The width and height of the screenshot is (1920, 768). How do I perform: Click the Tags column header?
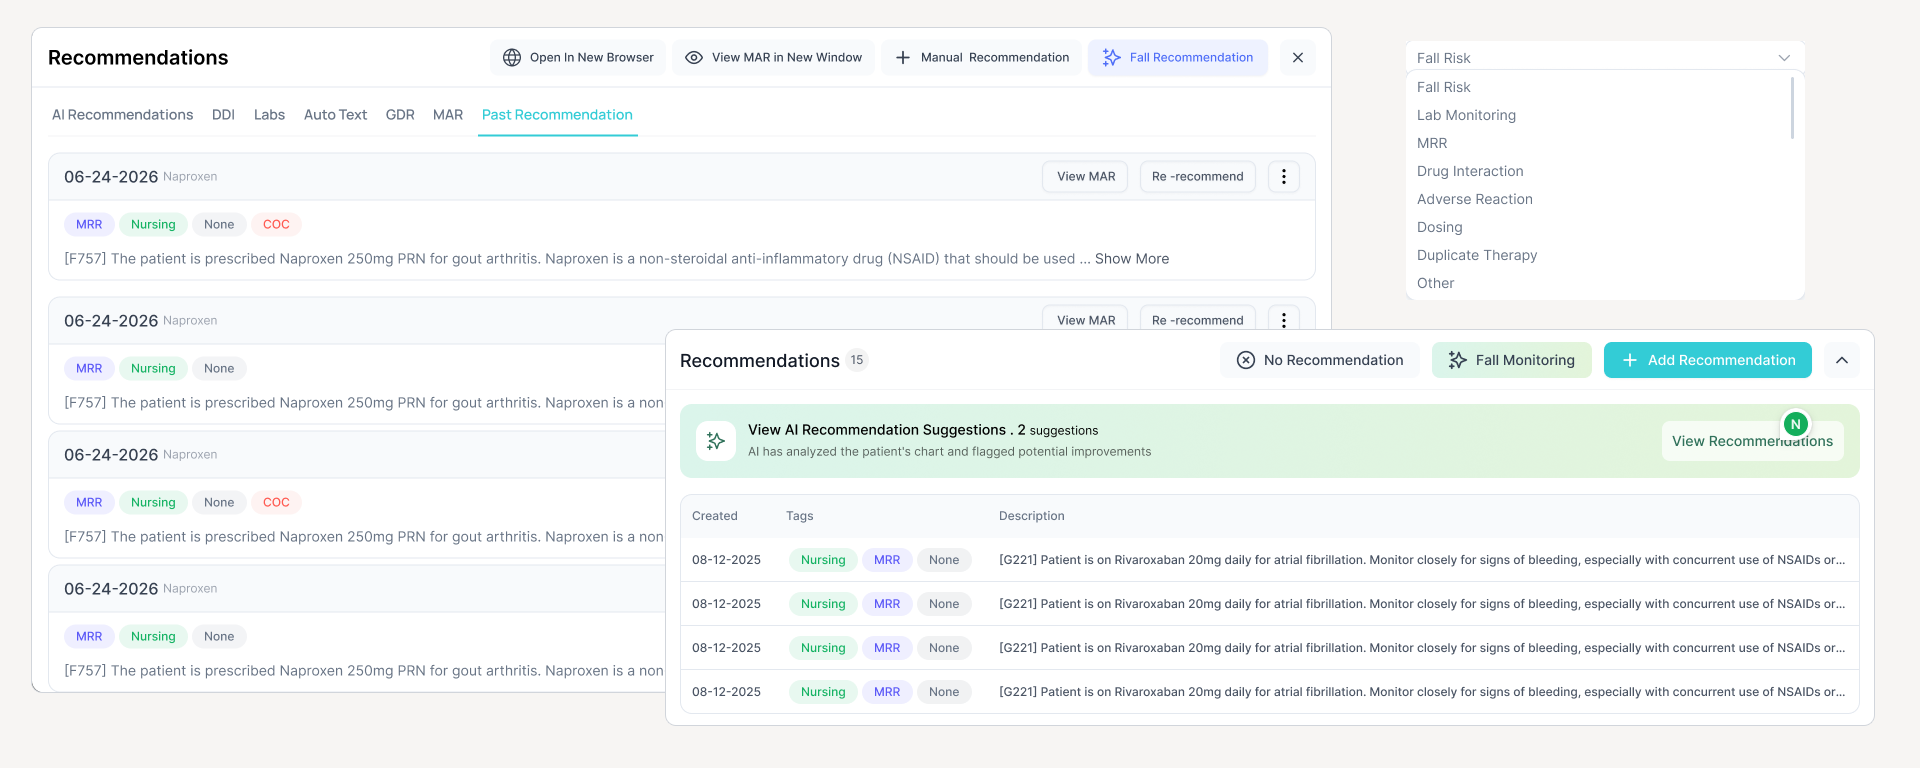click(x=800, y=516)
